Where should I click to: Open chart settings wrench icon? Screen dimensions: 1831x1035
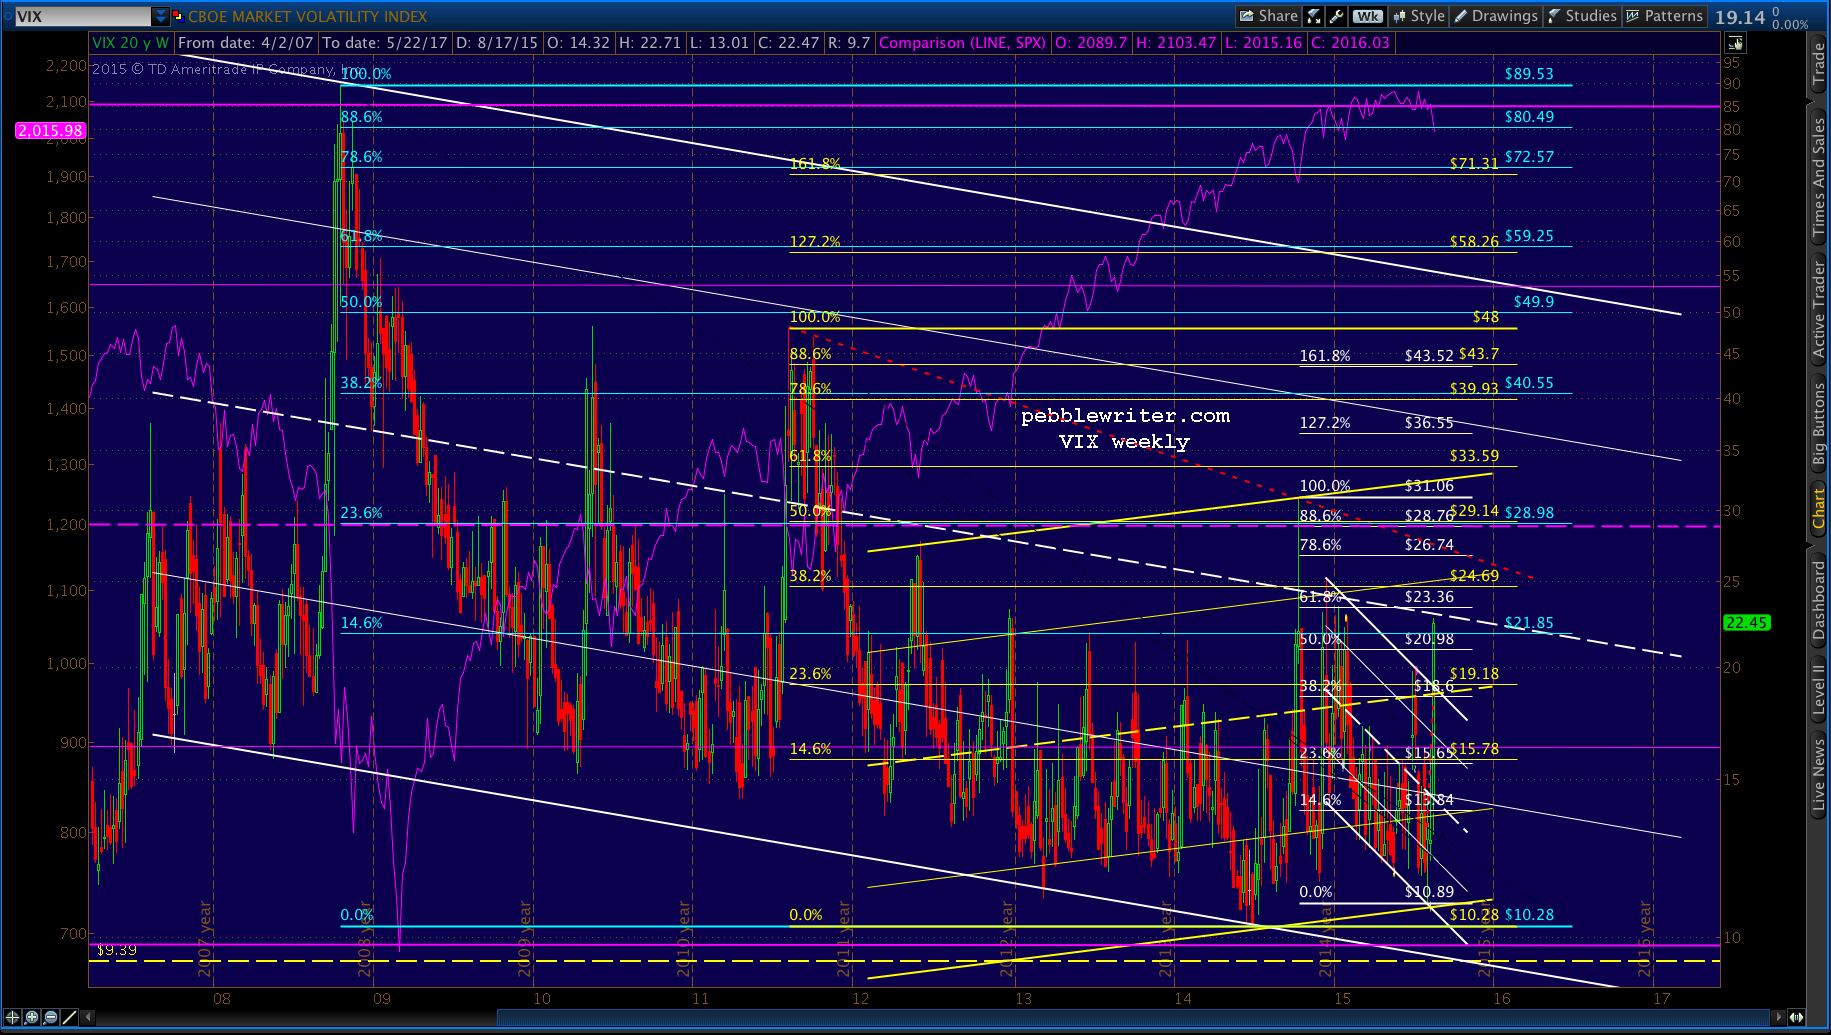click(x=1336, y=16)
